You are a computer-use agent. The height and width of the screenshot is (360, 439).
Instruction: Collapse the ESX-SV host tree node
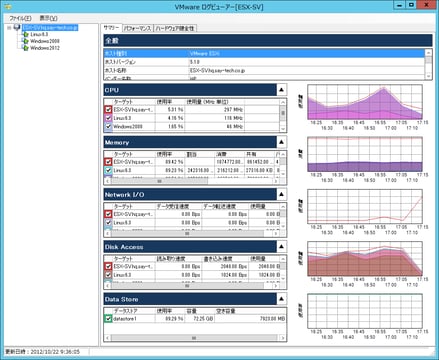[x=9, y=28]
